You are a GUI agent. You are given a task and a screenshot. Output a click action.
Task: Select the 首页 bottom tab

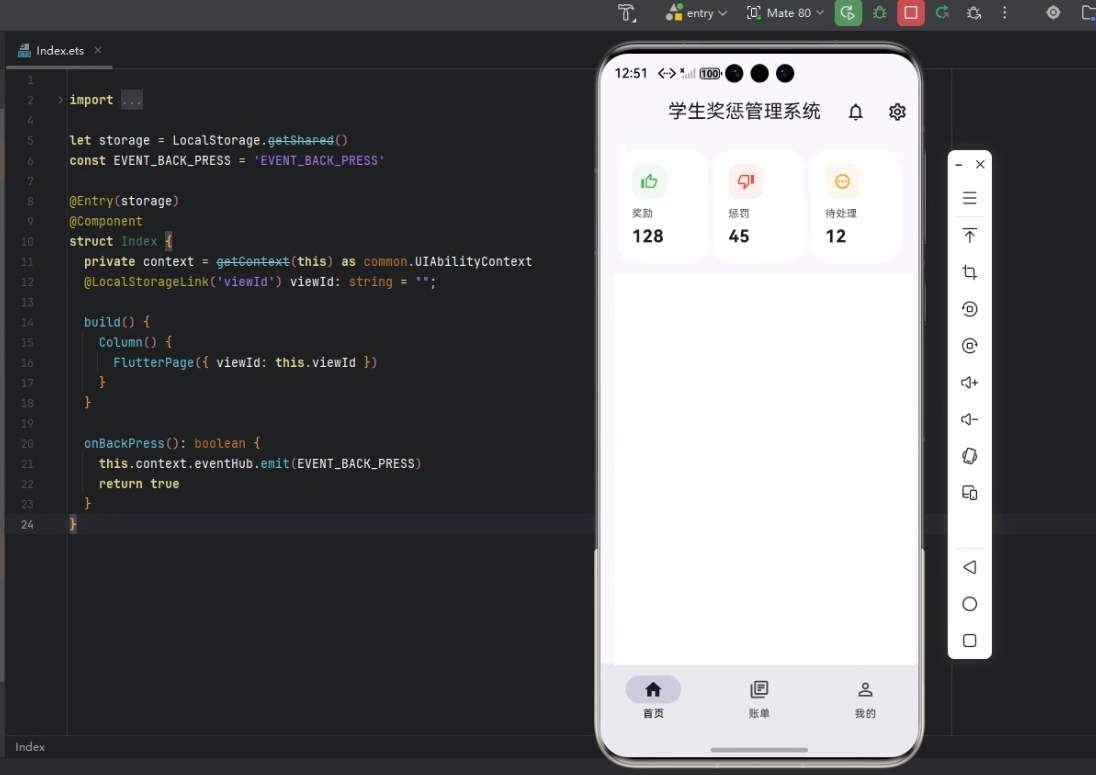(x=654, y=697)
